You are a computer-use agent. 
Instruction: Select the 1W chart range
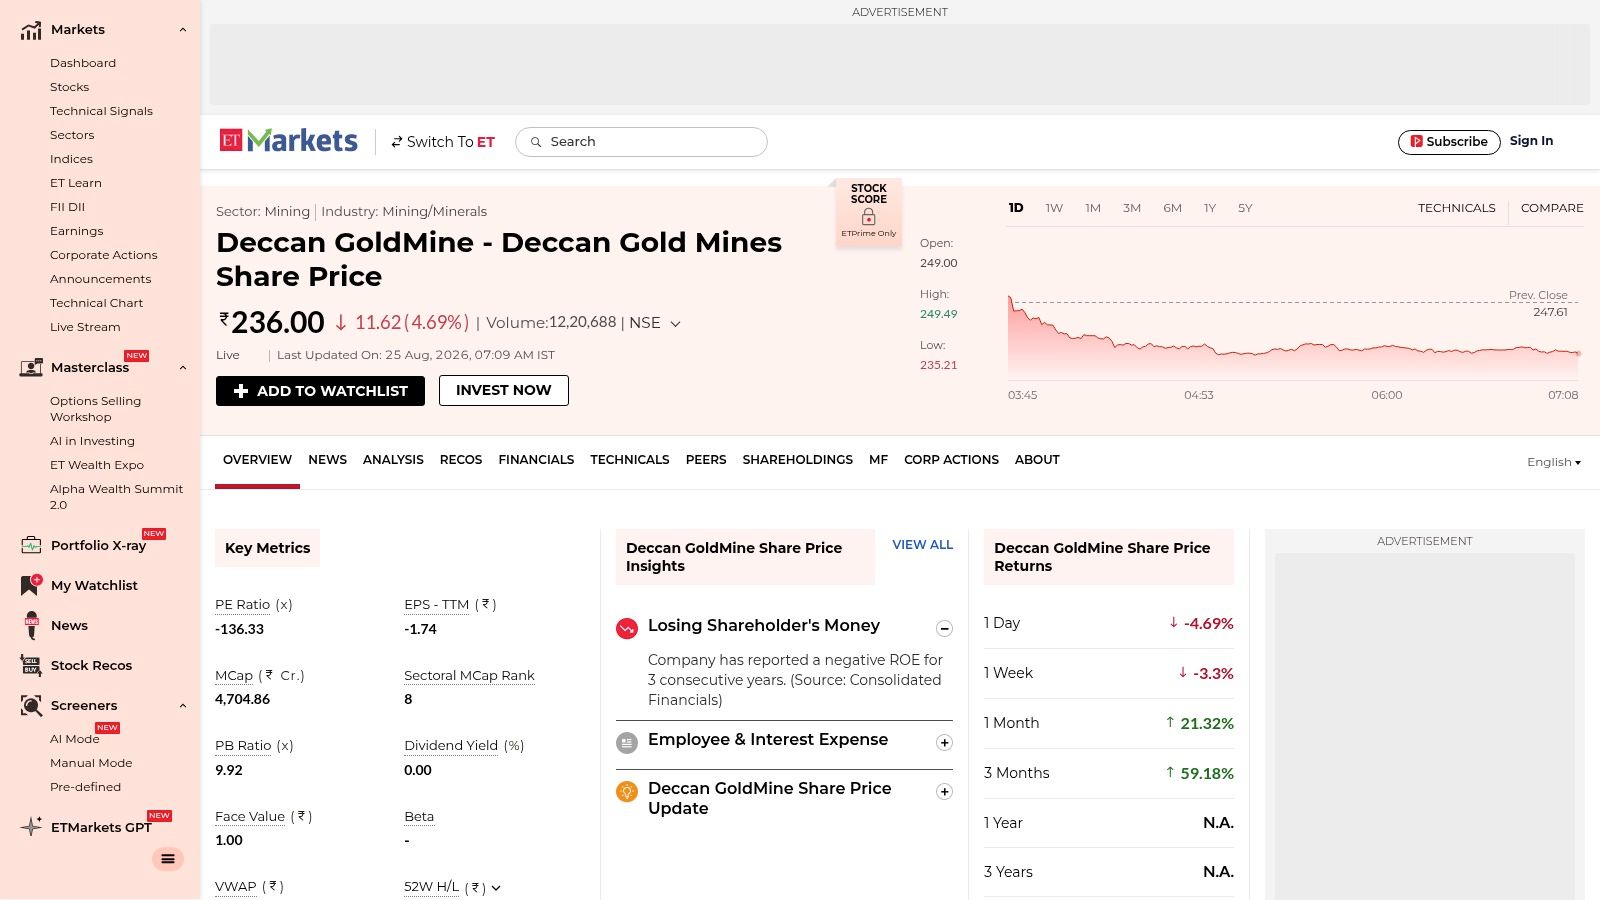point(1054,208)
